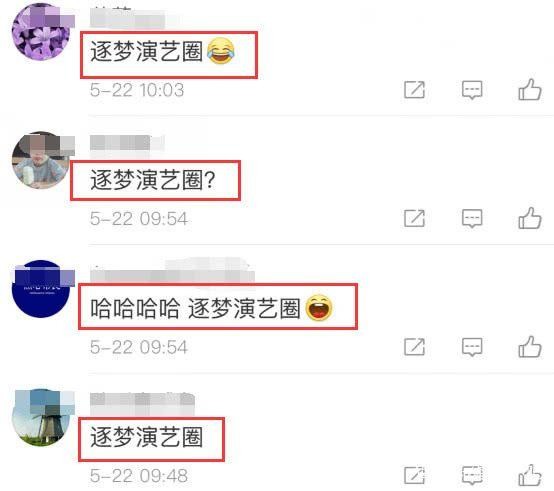This screenshot has width=554, height=491.
Task: Like the 5-22 09:48 comment
Action: click(530, 475)
